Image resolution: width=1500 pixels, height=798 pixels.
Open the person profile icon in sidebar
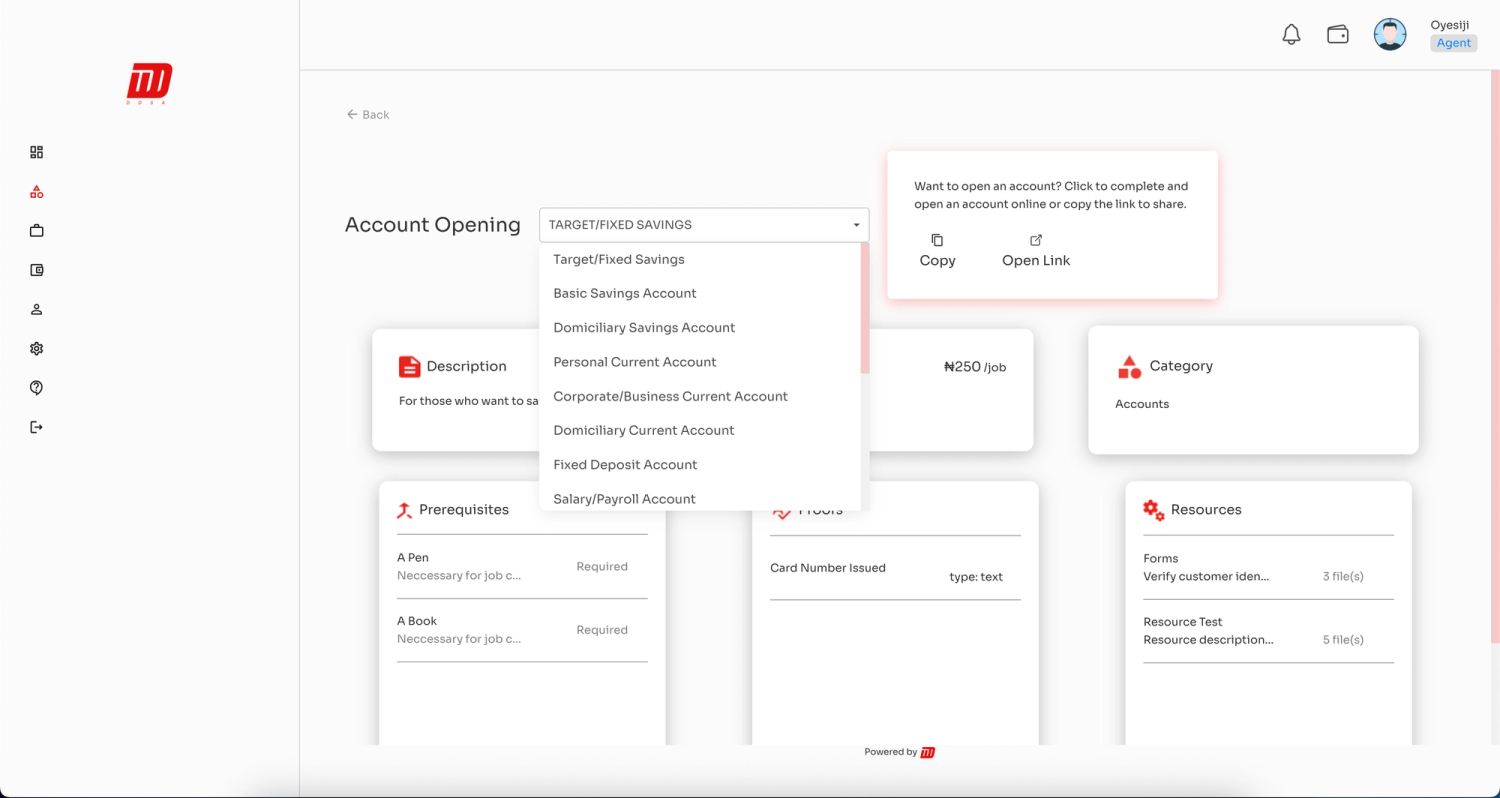point(37,309)
